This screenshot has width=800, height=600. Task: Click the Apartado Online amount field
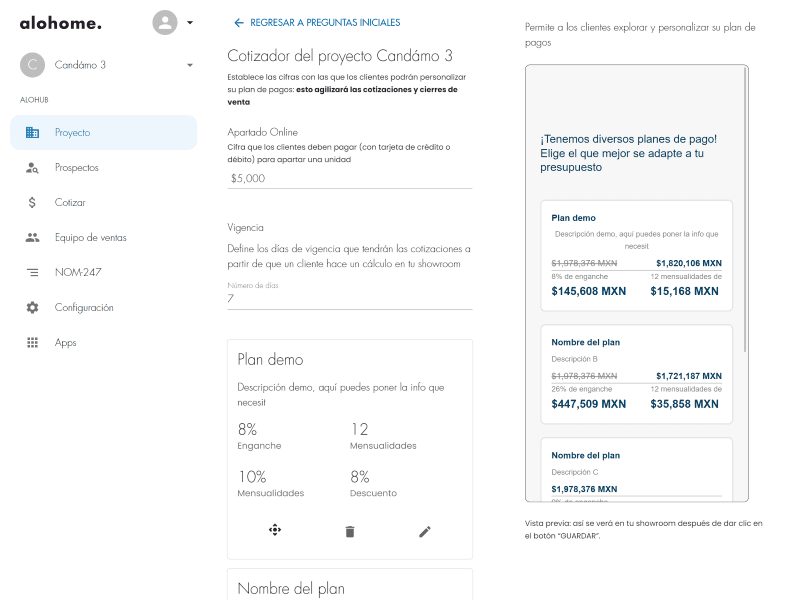(349, 179)
